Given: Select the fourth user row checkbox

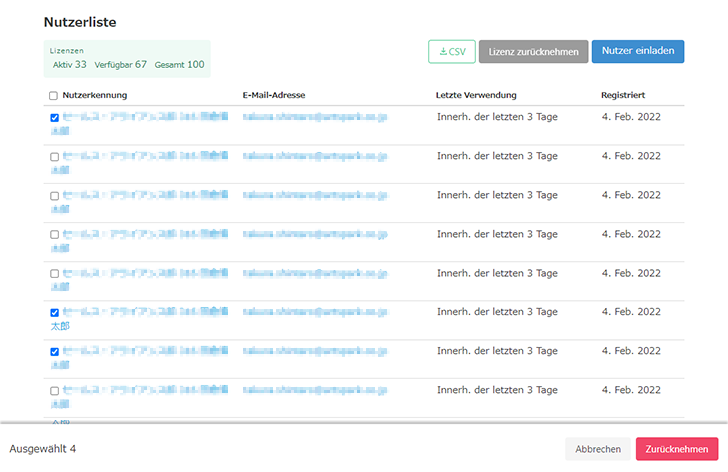Looking at the screenshot, I should coord(54,235).
